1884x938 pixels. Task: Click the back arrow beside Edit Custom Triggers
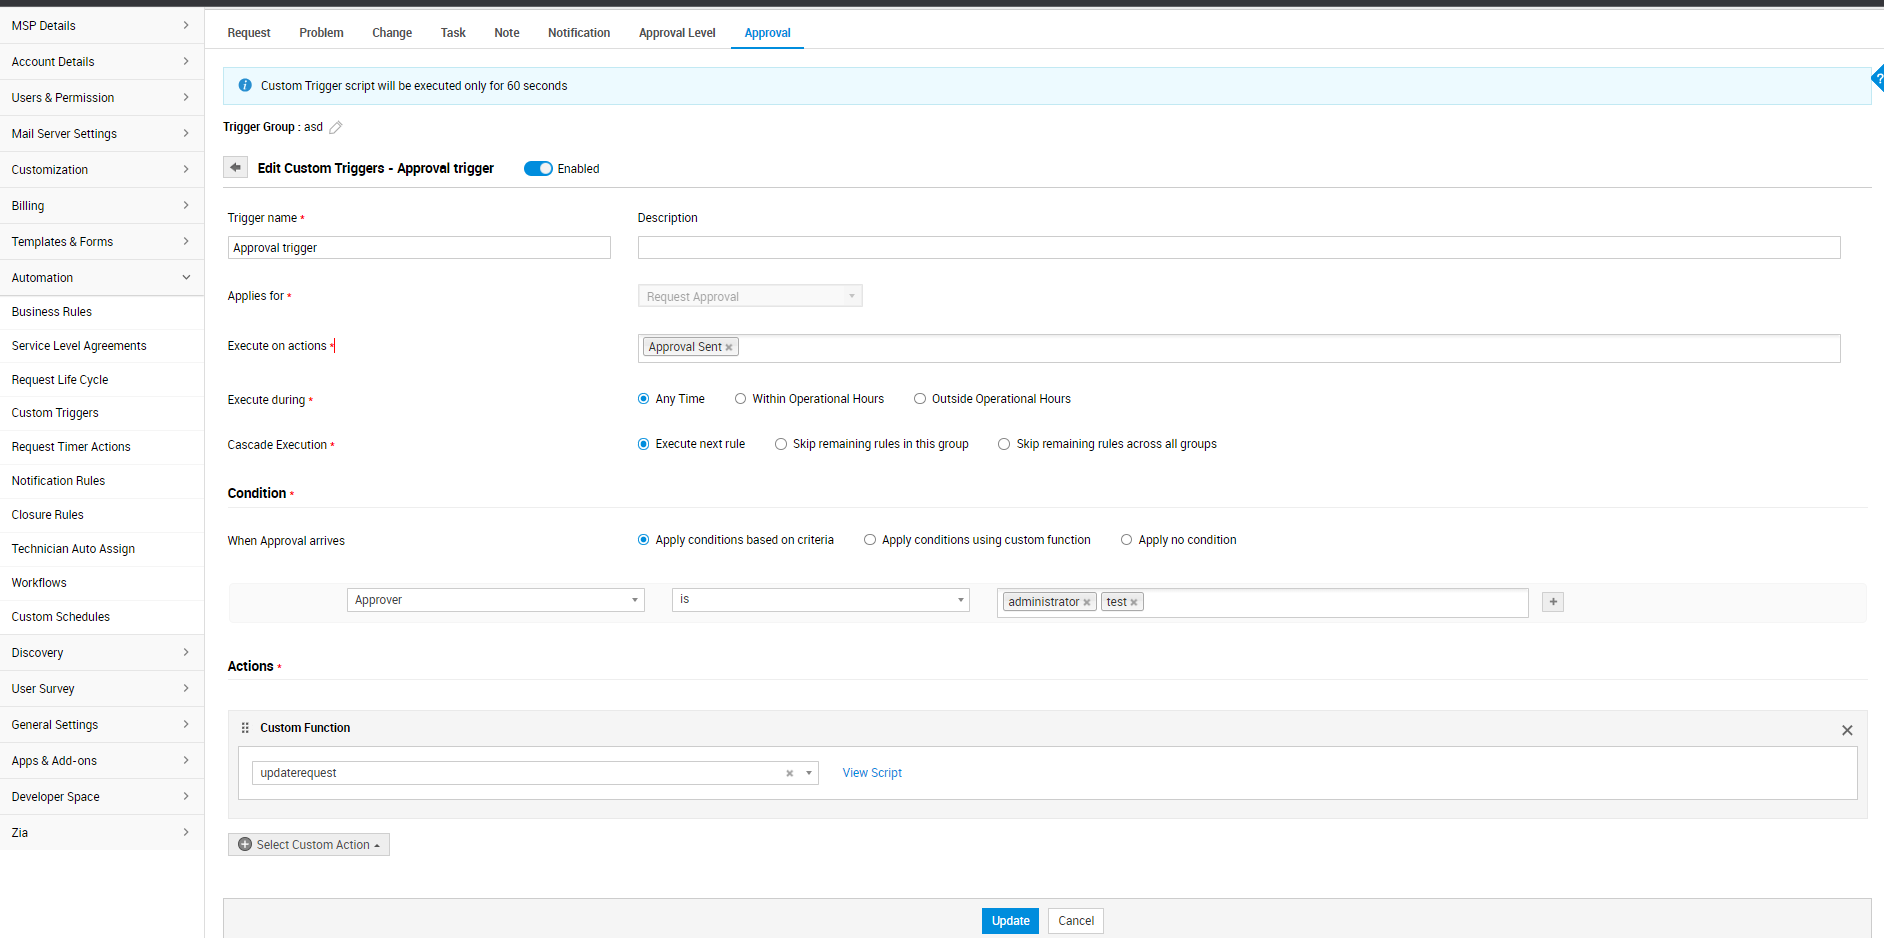click(x=235, y=168)
